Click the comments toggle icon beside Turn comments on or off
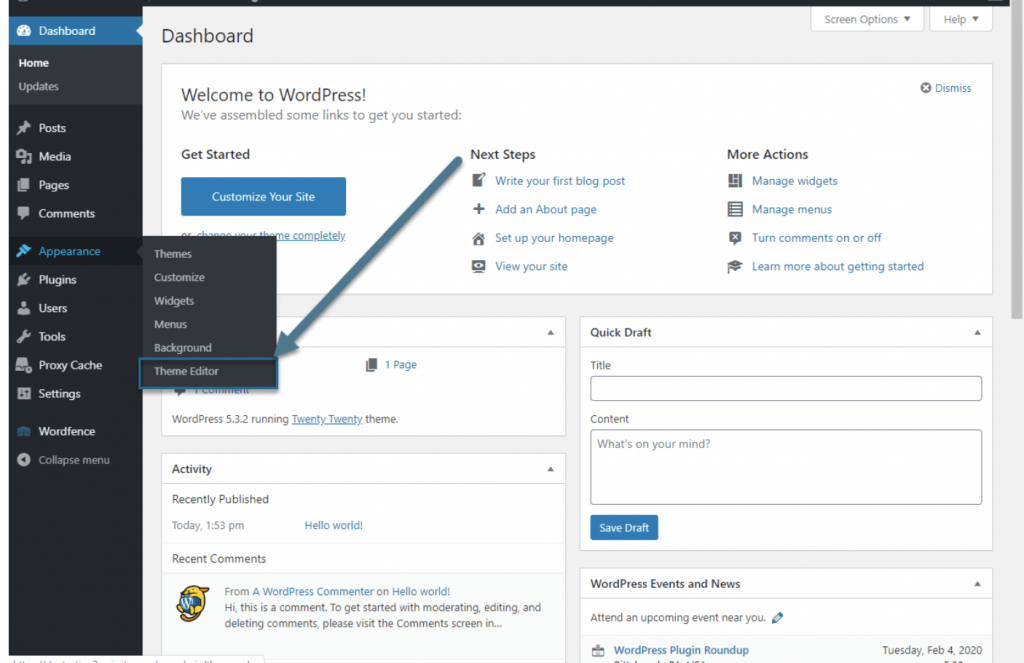1024x663 pixels. [735, 238]
